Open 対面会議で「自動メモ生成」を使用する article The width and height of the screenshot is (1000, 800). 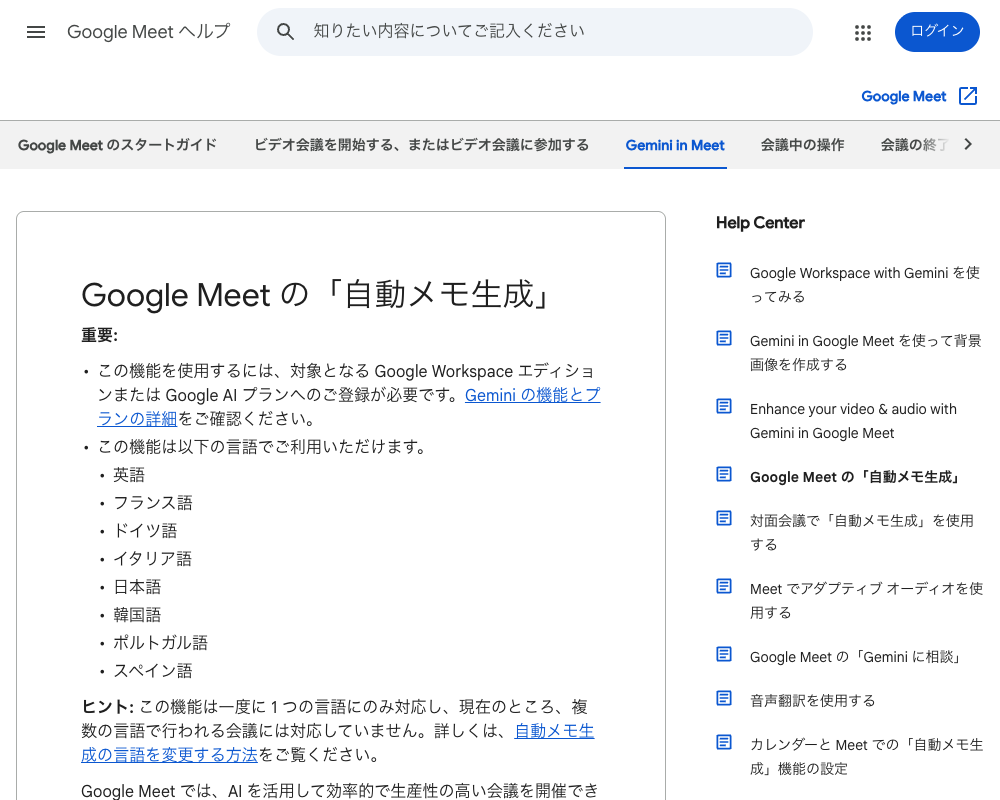tap(862, 533)
